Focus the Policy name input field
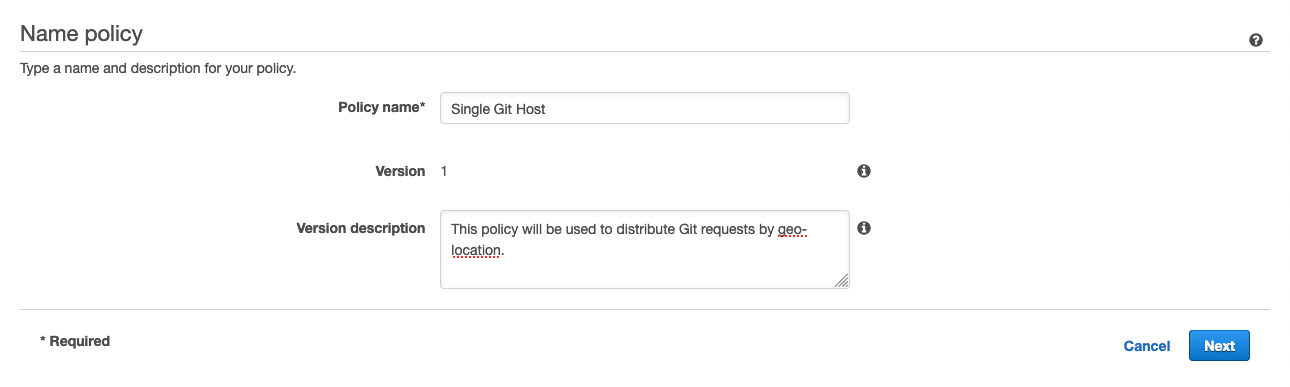1290x387 pixels. pyautogui.click(x=645, y=108)
